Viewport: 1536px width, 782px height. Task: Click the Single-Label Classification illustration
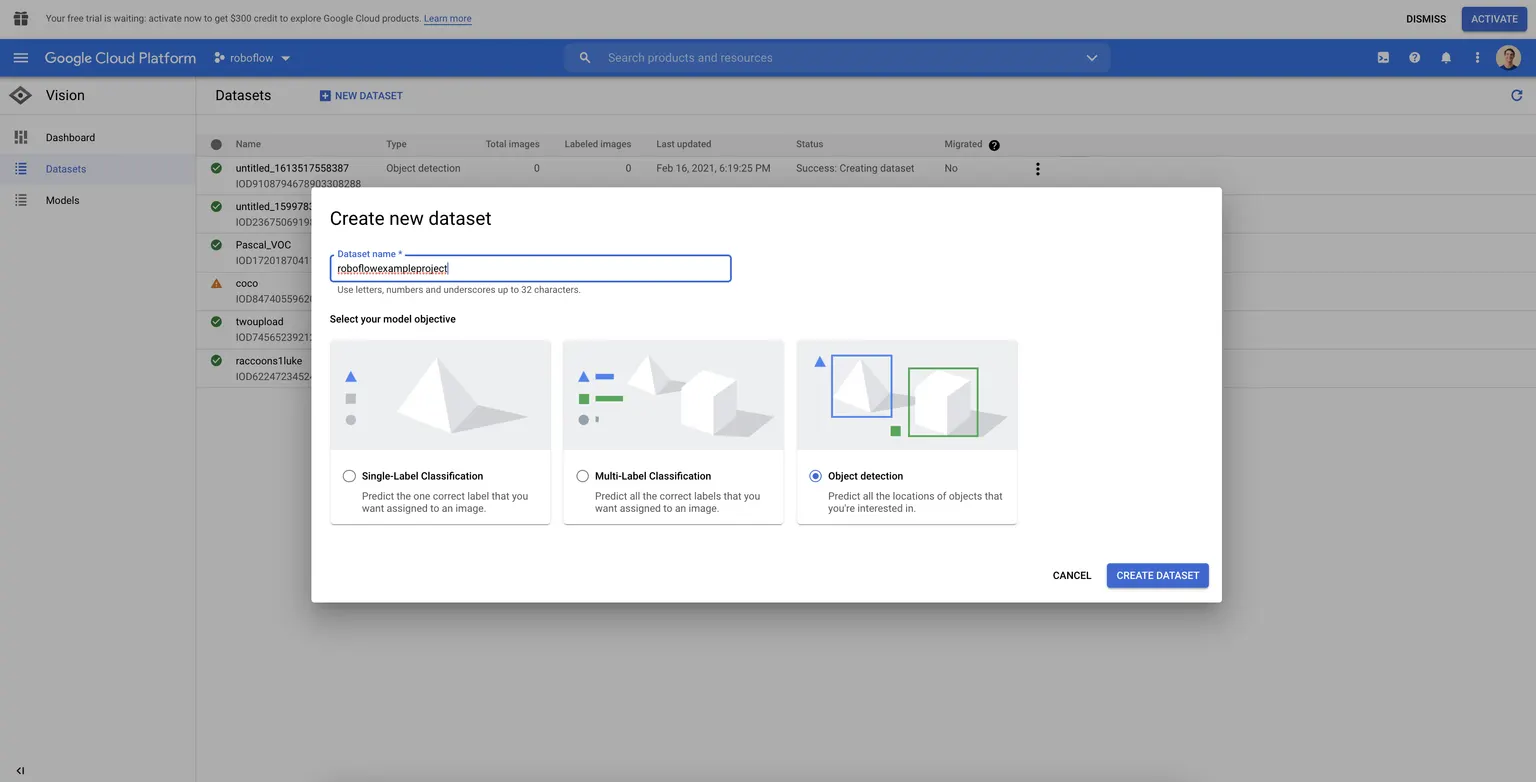click(x=440, y=395)
